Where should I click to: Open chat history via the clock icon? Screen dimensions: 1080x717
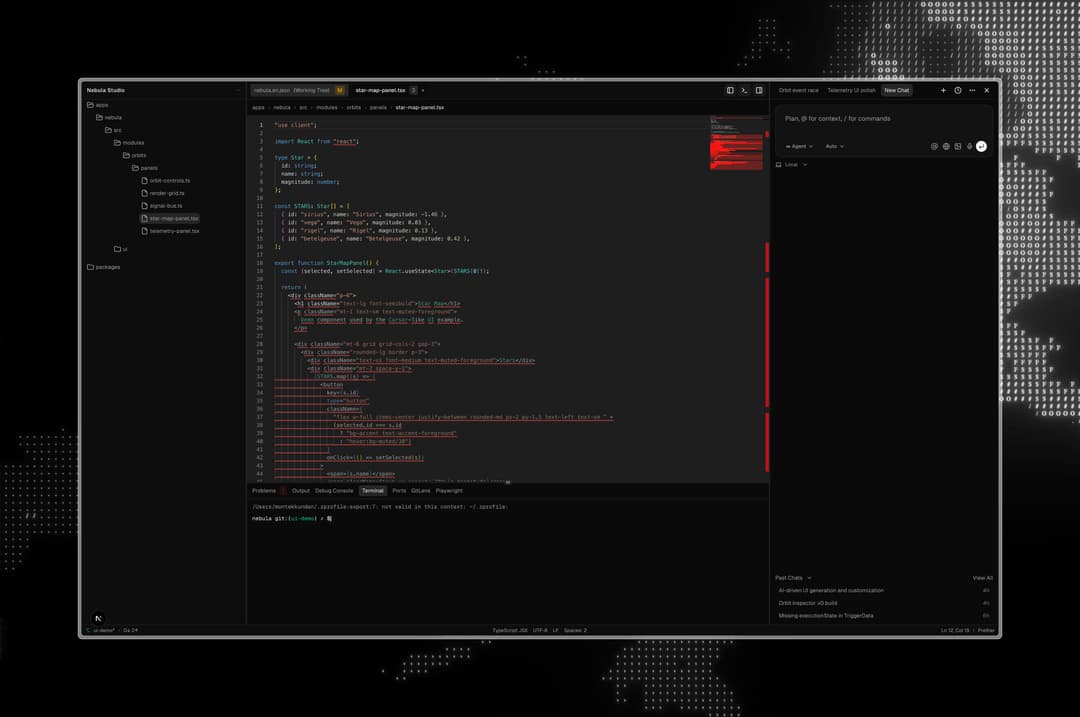point(957,90)
